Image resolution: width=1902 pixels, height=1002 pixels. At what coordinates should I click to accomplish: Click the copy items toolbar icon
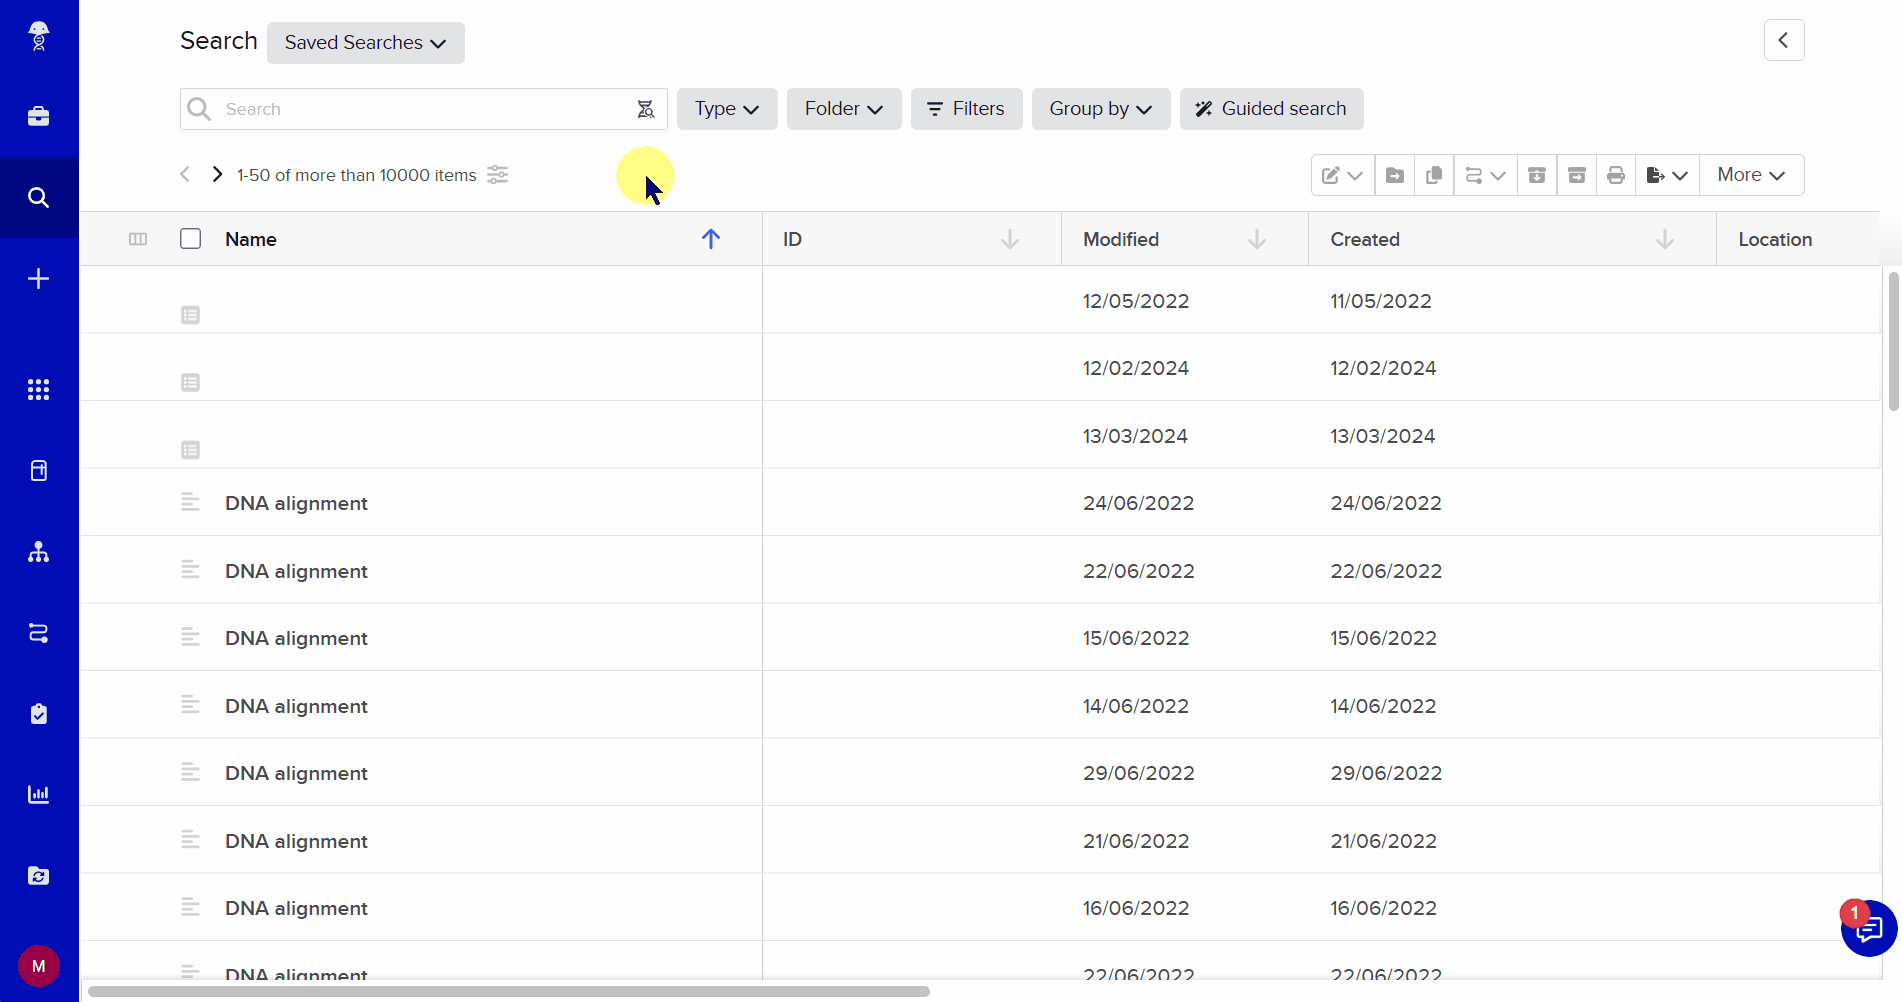(x=1434, y=175)
